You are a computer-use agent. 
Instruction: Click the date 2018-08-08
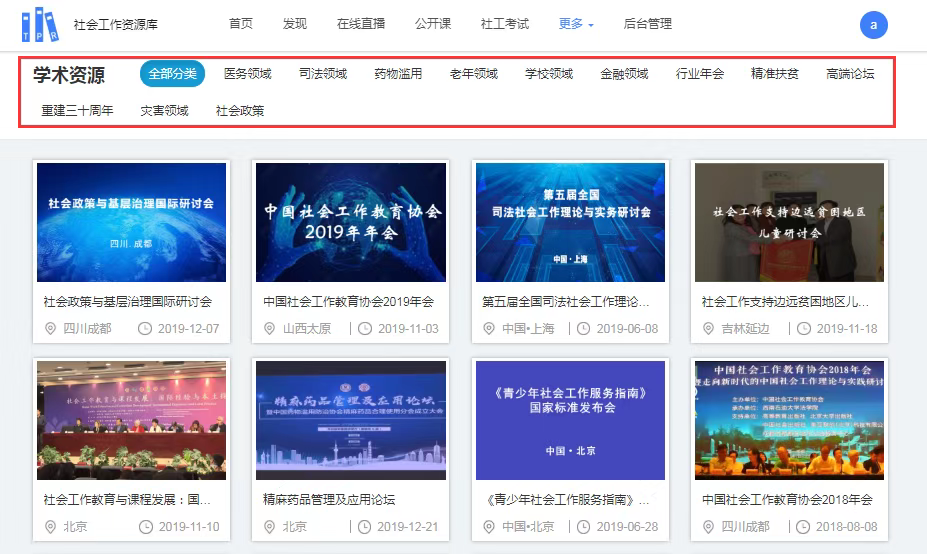coord(847,527)
